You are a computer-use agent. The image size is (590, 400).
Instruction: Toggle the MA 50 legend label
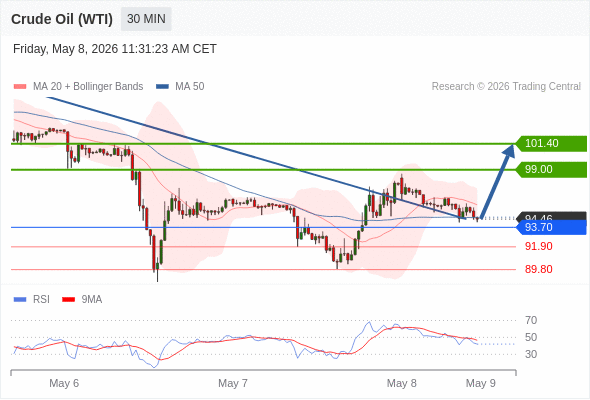pos(190,87)
